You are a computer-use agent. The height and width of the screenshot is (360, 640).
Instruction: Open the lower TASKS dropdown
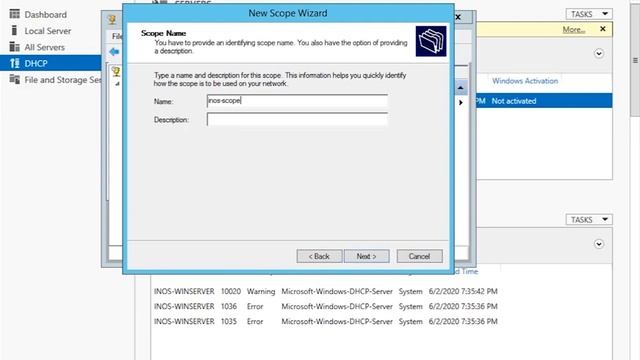click(589, 220)
